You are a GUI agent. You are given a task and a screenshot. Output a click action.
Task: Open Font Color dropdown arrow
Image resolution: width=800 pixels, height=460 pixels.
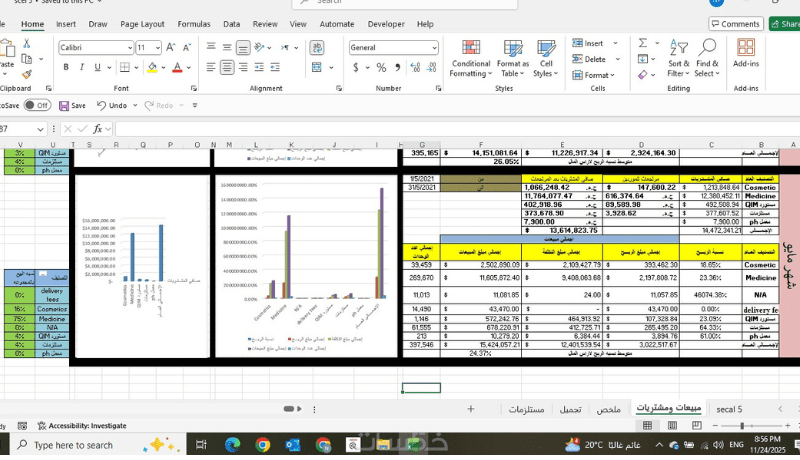click(189, 67)
